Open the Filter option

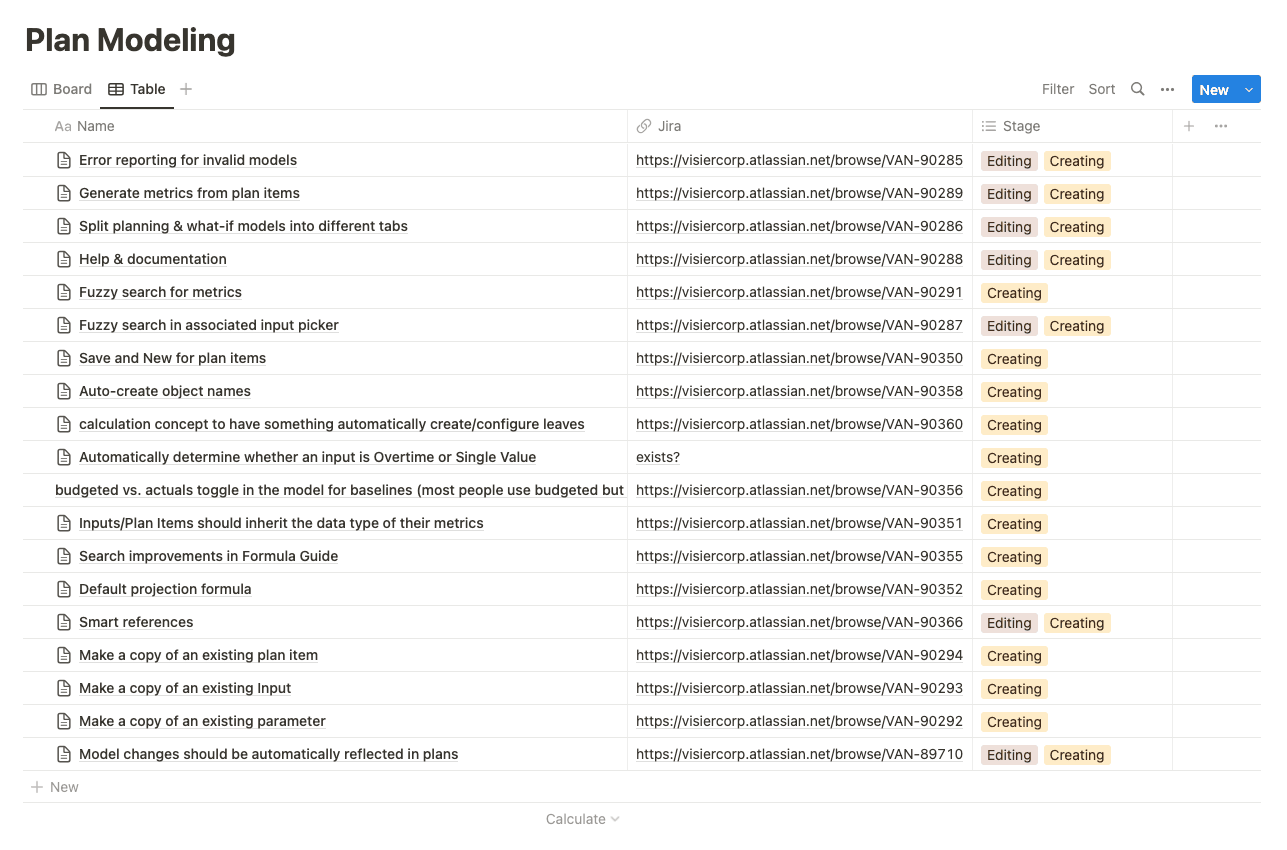pyautogui.click(x=1058, y=89)
